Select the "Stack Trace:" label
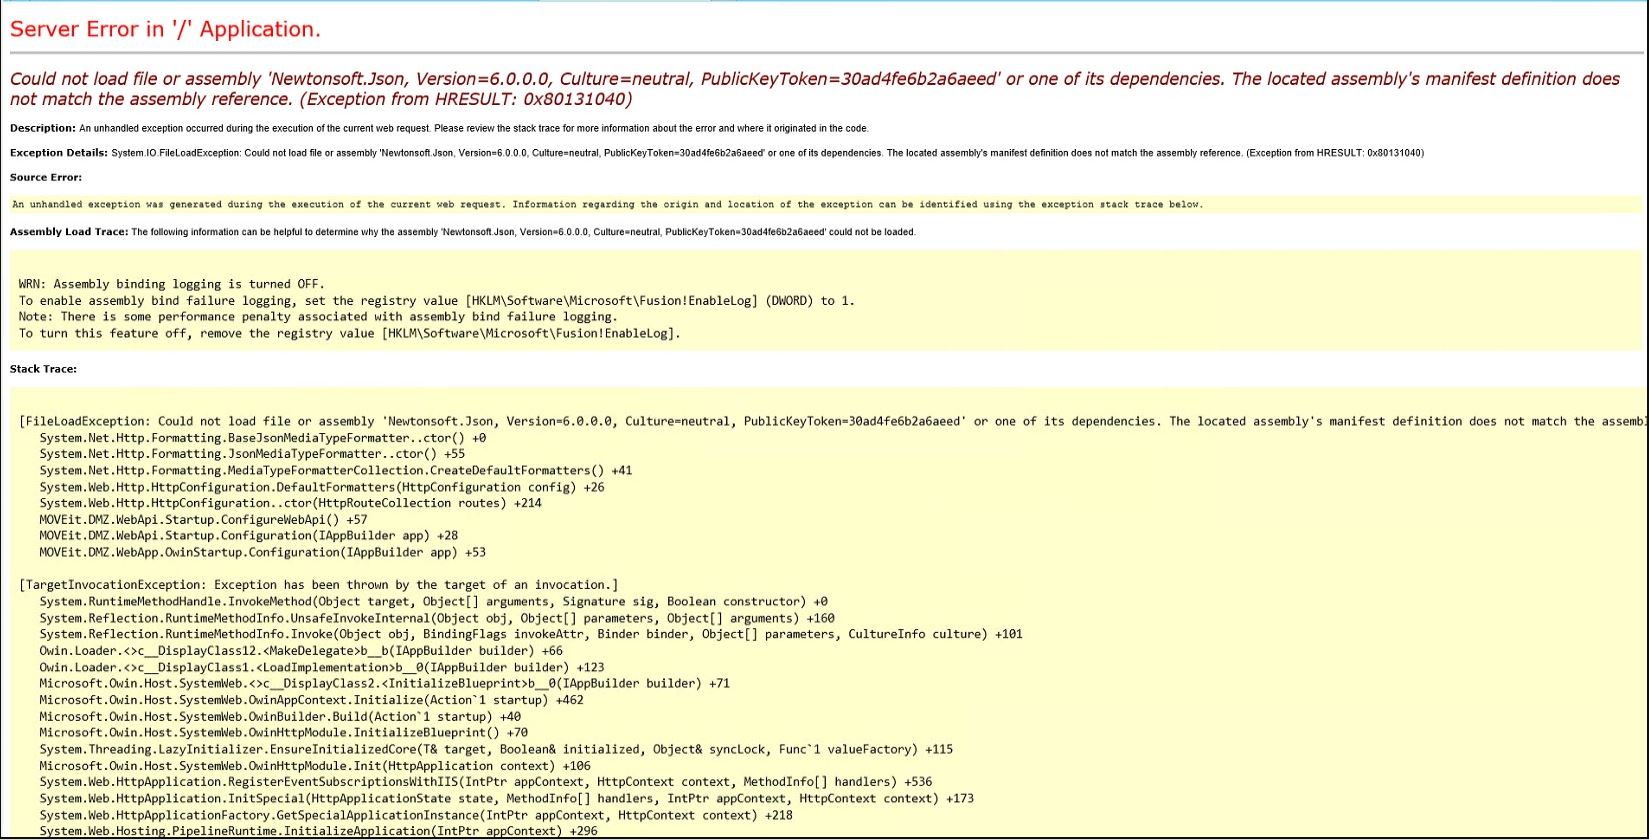 (43, 369)
